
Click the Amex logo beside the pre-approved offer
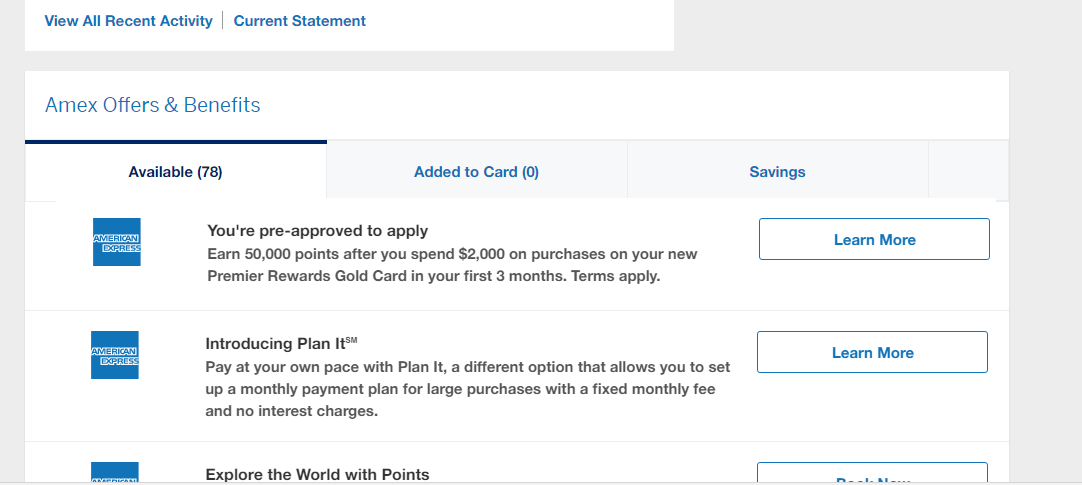point(117,242)
